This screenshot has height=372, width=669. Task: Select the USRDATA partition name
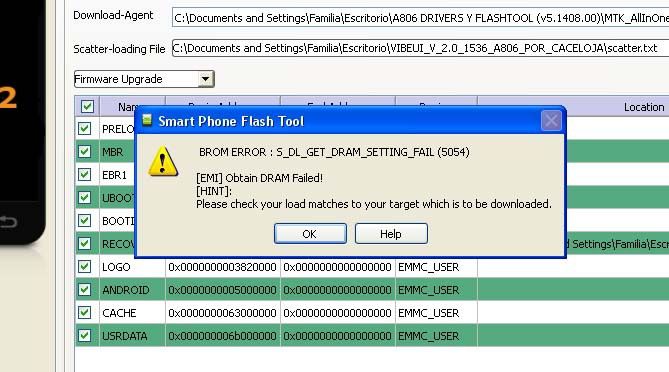[125, 336]
